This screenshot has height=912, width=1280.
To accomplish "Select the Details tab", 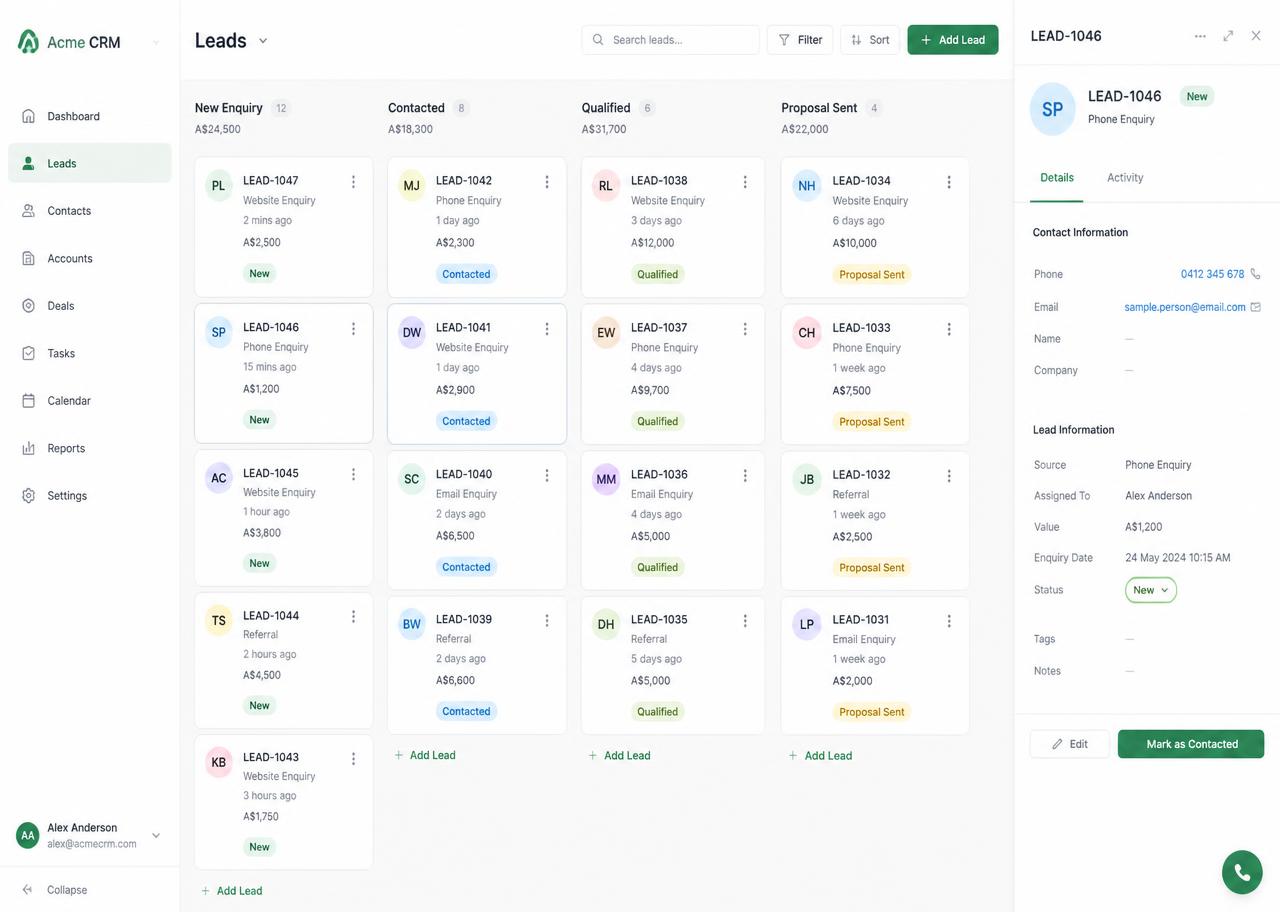I will pos(1057,178).
